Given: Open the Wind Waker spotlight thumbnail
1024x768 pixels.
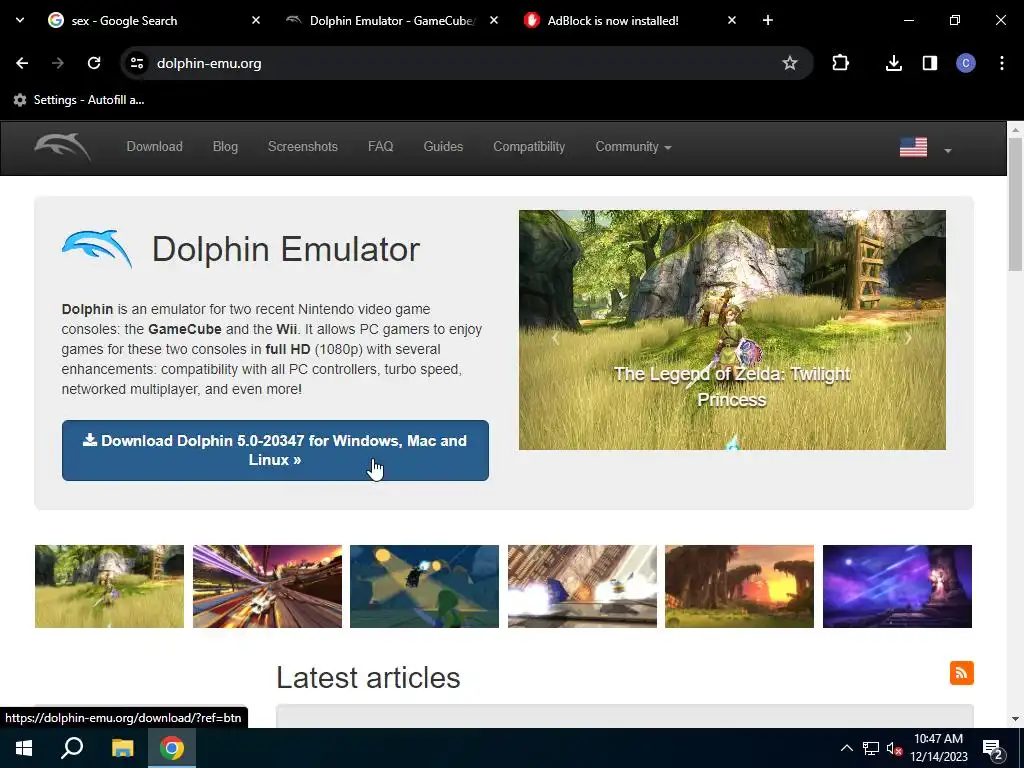Looking at the screenshot, I should (424, 586).
